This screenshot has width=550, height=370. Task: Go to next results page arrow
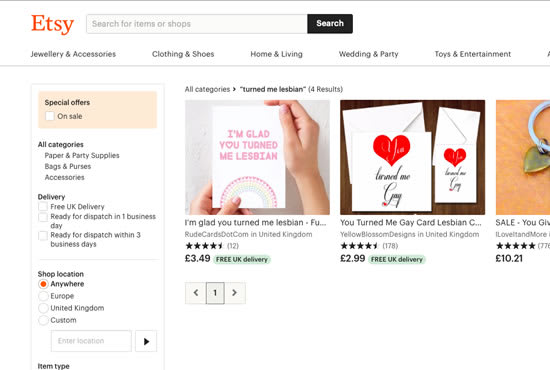click(x=235, y=292)
